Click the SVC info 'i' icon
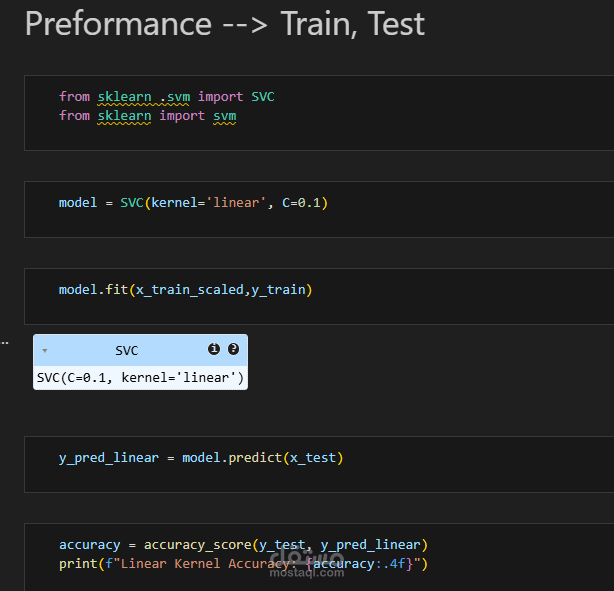 [x=213, y=349]
